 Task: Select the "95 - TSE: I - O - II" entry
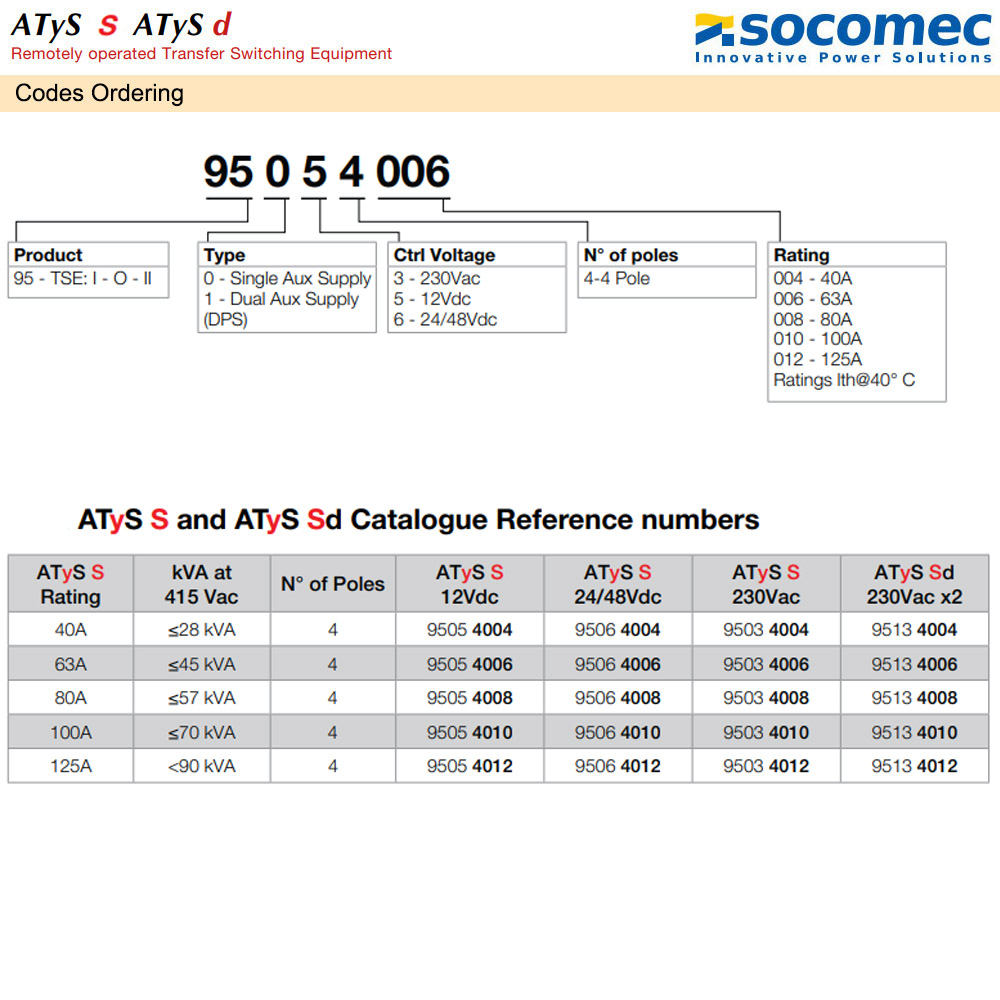click(83, 279)
